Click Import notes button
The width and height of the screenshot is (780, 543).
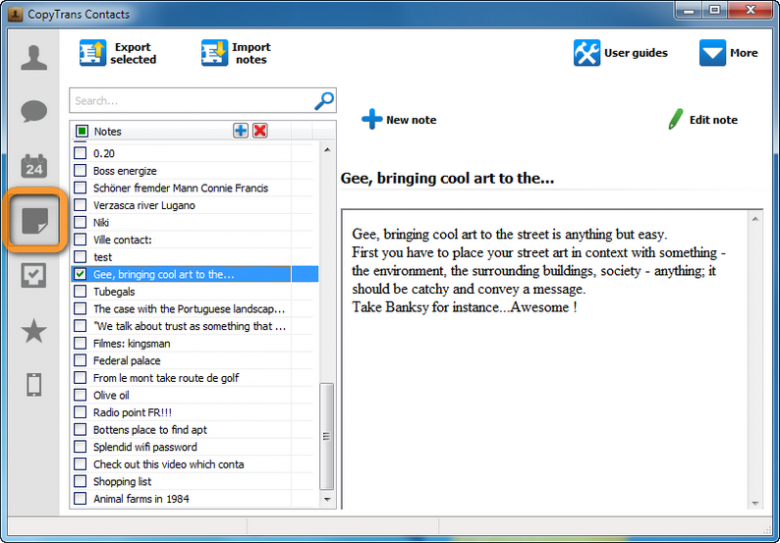[x=236, y=53]
